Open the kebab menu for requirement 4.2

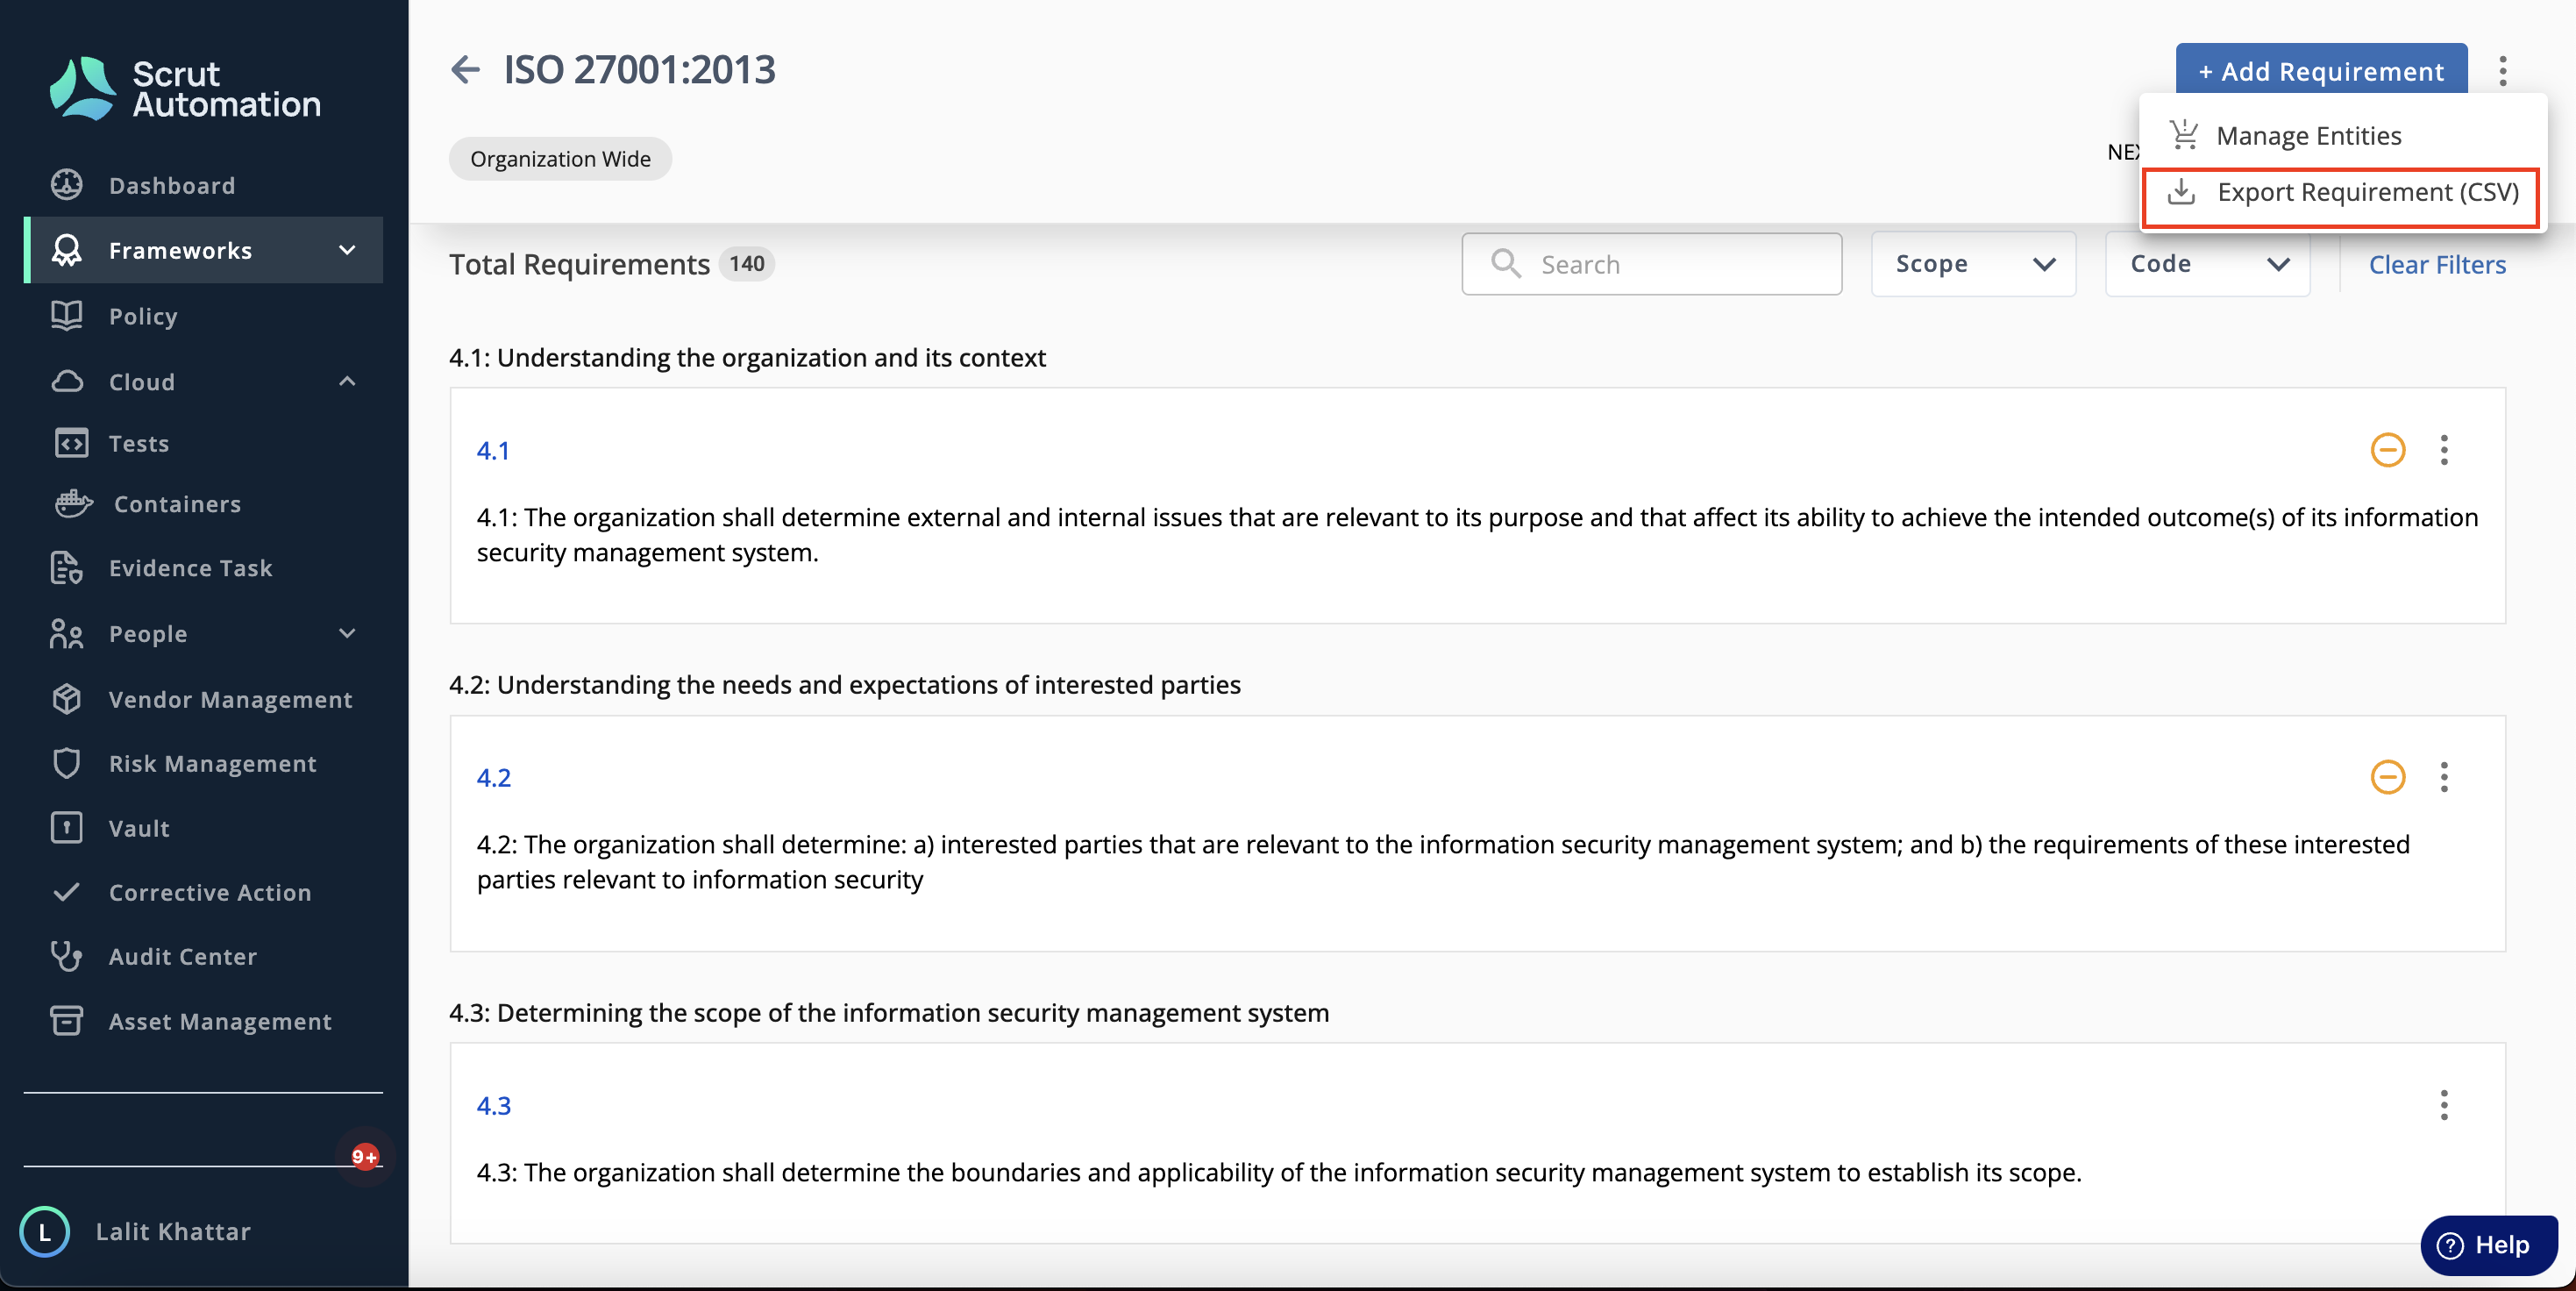pos(2444,777)
